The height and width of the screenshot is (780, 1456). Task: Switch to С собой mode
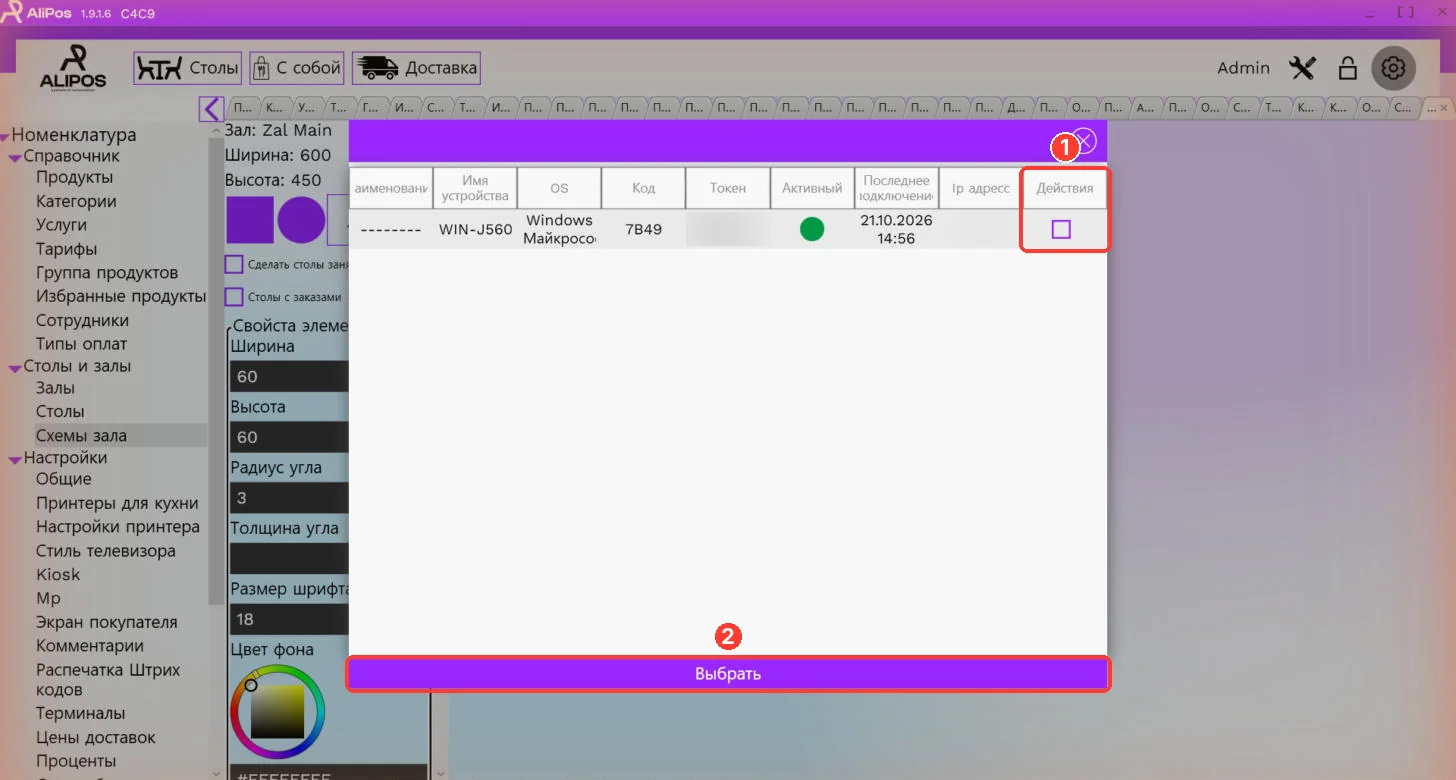click(x=297, y=68)
